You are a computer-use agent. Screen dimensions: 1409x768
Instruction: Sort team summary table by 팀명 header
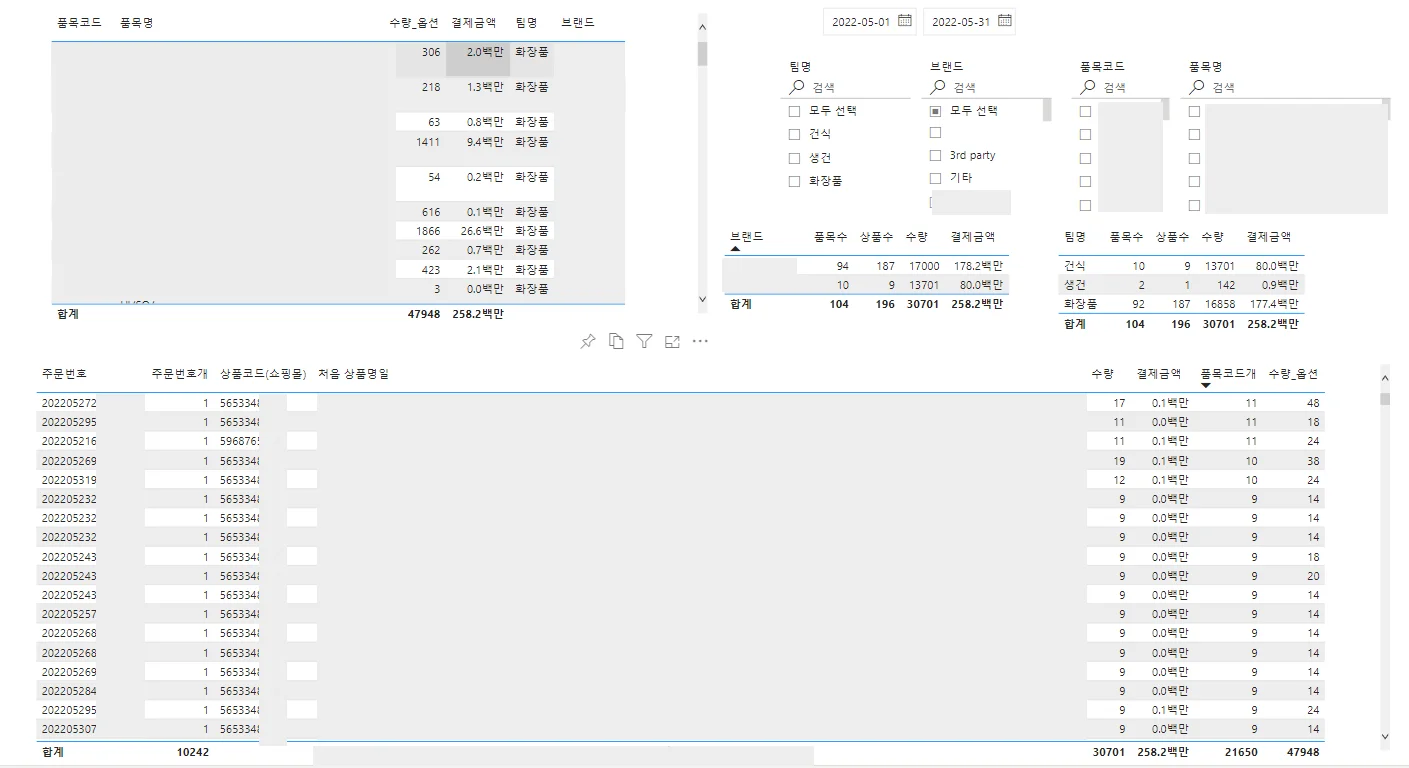coord(1075,237)
